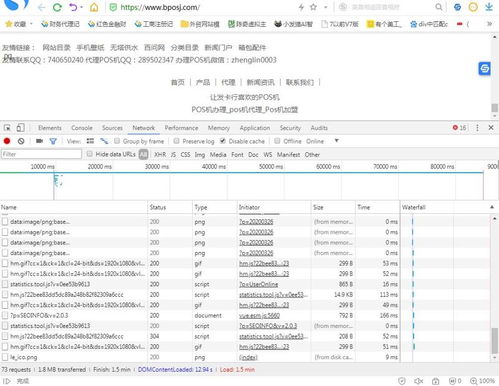Enable the Group by frame checkbox
This screenshot has height=386, width=499.
point(117,141)
